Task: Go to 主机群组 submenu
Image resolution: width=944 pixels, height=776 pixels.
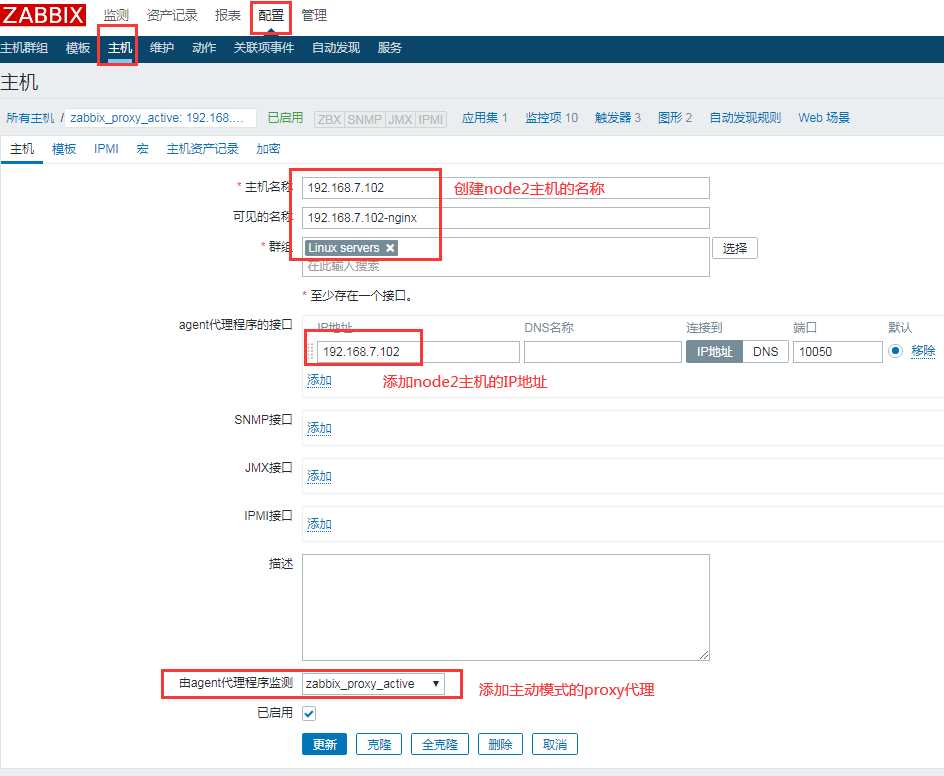Action: 24,48
